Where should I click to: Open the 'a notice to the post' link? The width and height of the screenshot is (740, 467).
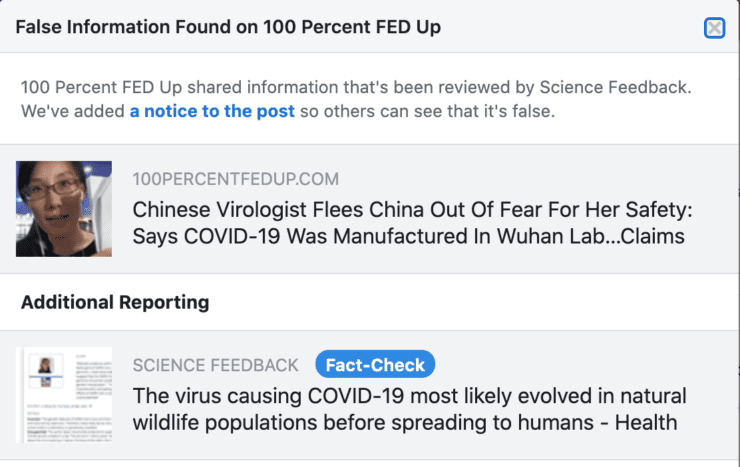(x=212, y=111)
